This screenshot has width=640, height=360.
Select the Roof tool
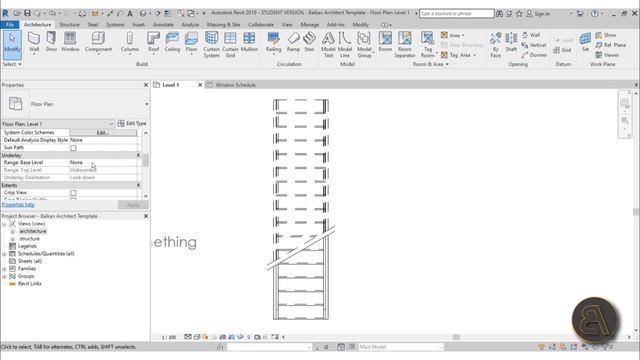153,43
